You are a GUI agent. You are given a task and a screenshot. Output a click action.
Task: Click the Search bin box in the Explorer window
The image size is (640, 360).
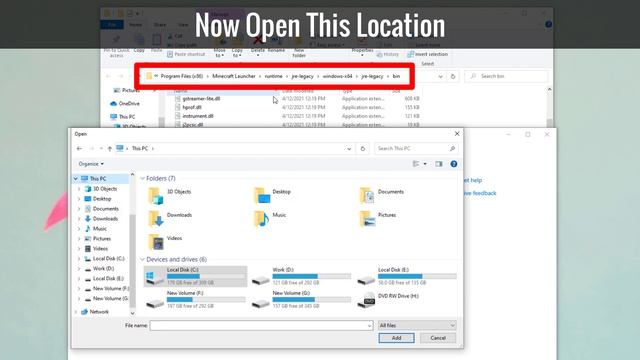click(506, 76)
